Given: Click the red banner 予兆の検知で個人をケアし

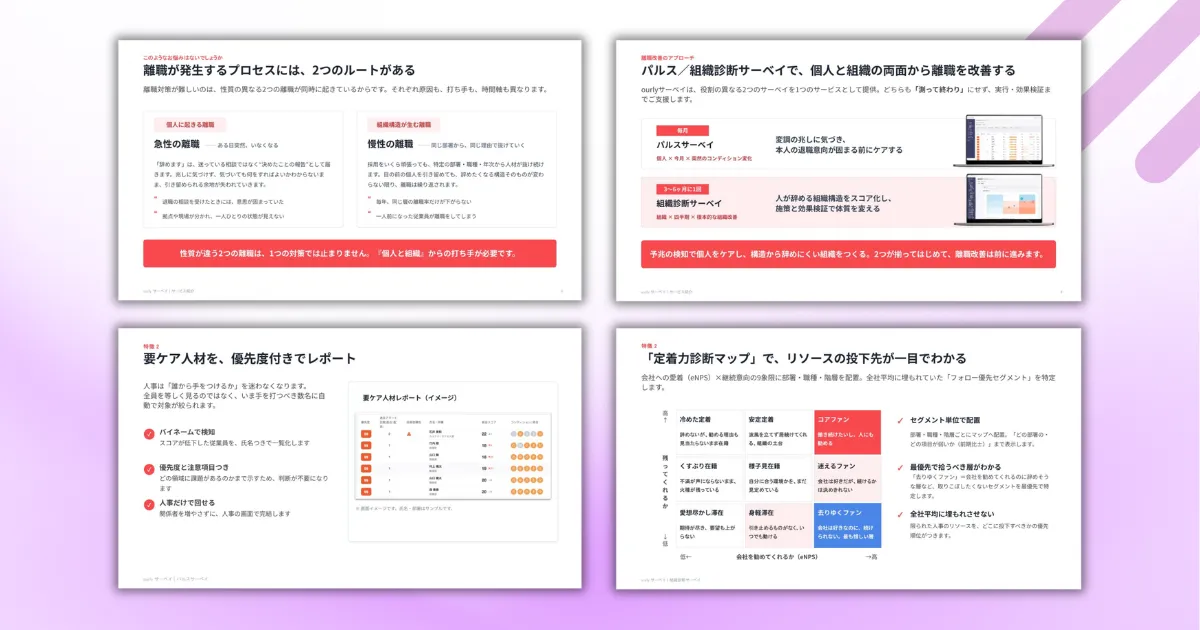Looking at the screenshot, I should tap(848, 254).
